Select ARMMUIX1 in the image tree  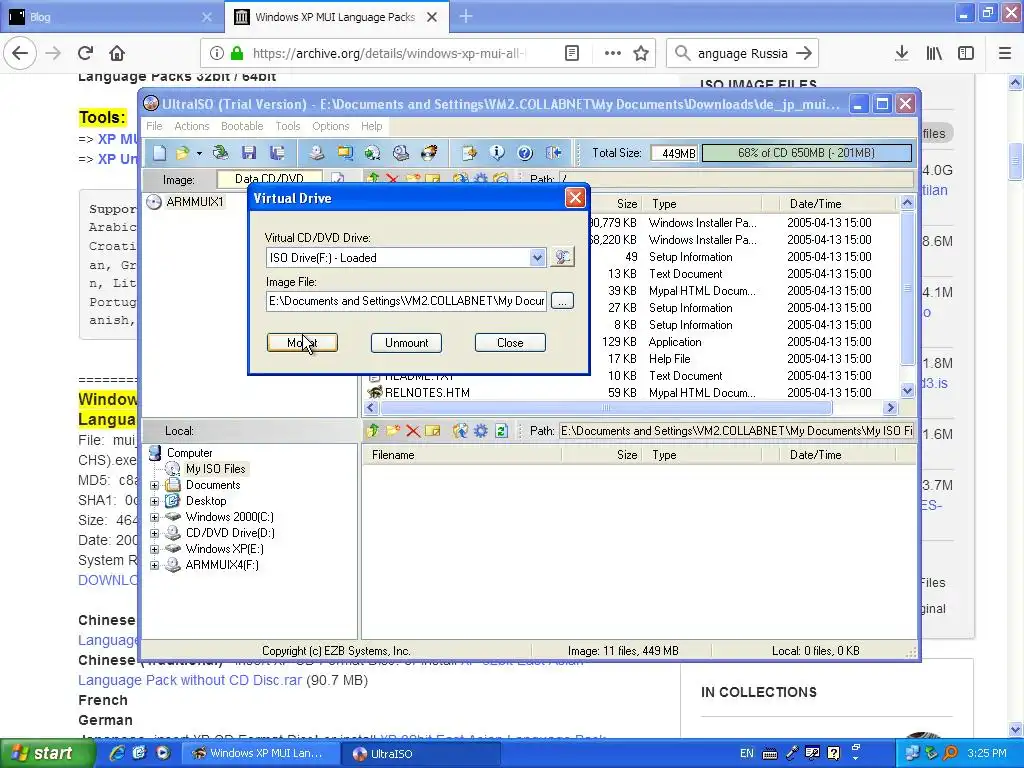tap(195, 202)
